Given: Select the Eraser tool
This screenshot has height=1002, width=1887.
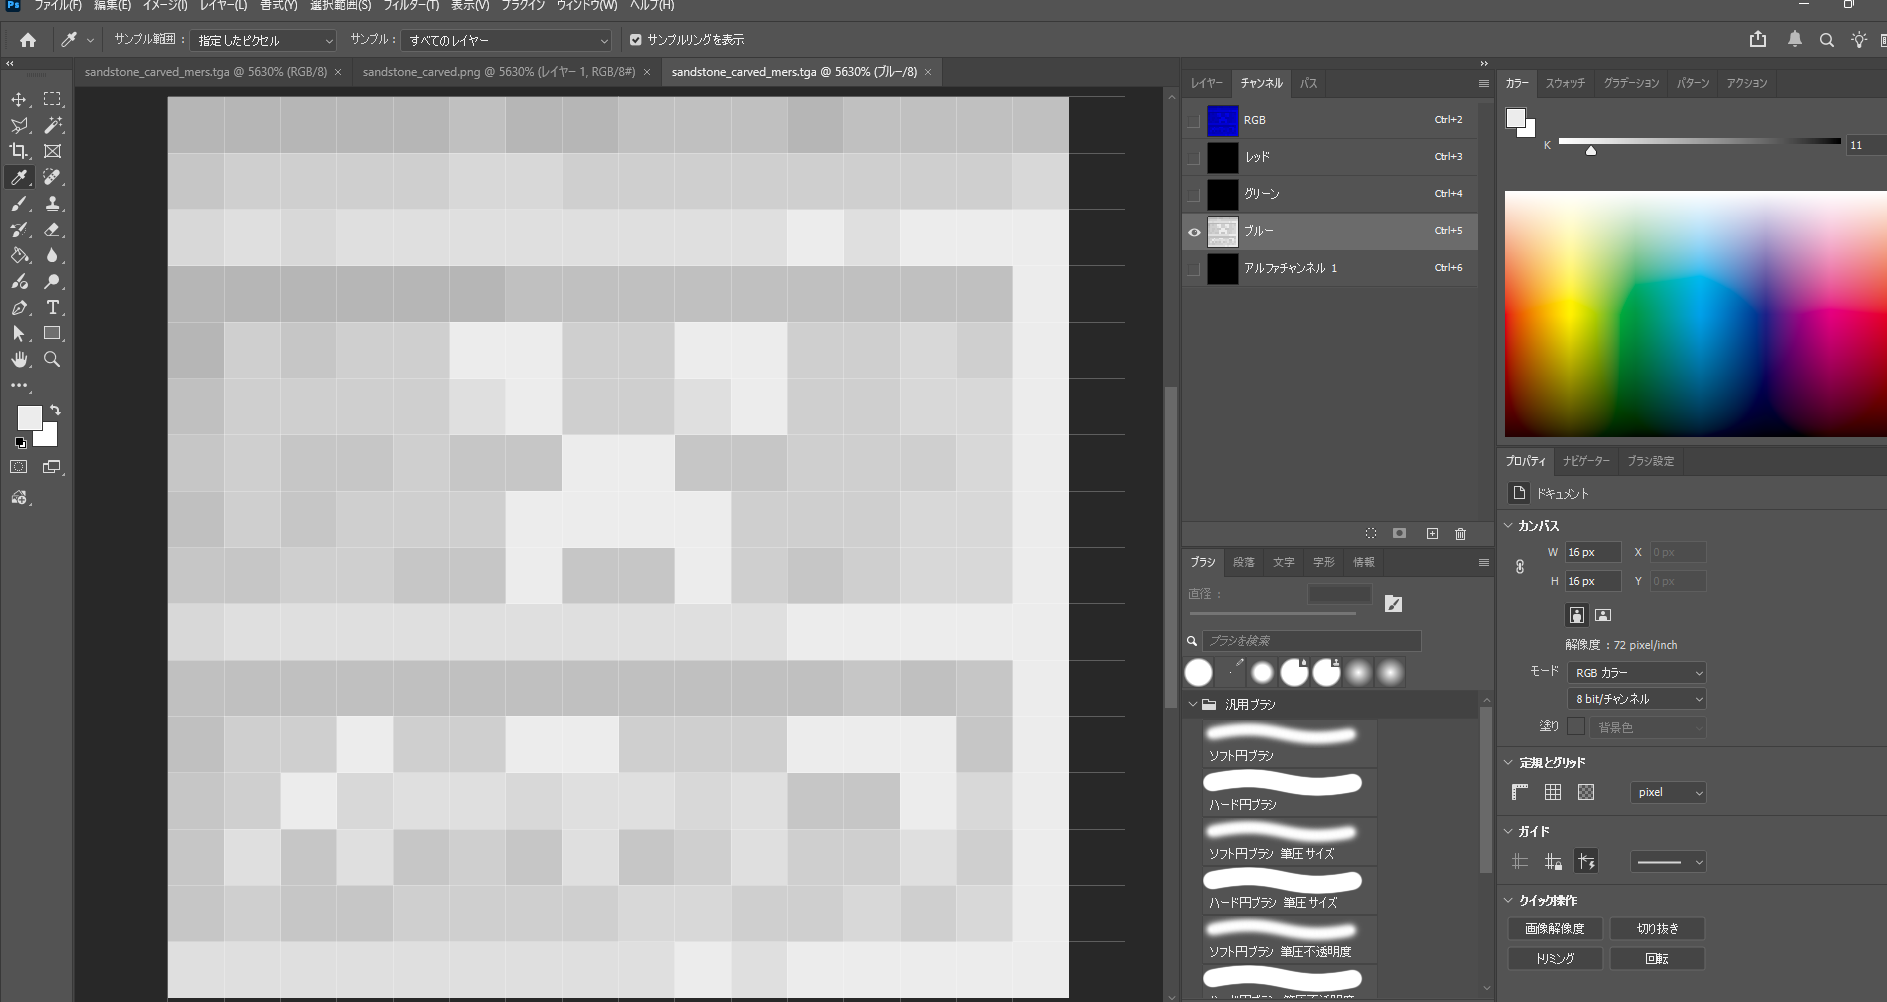Looking at the screenshot, I should (53, 229).
